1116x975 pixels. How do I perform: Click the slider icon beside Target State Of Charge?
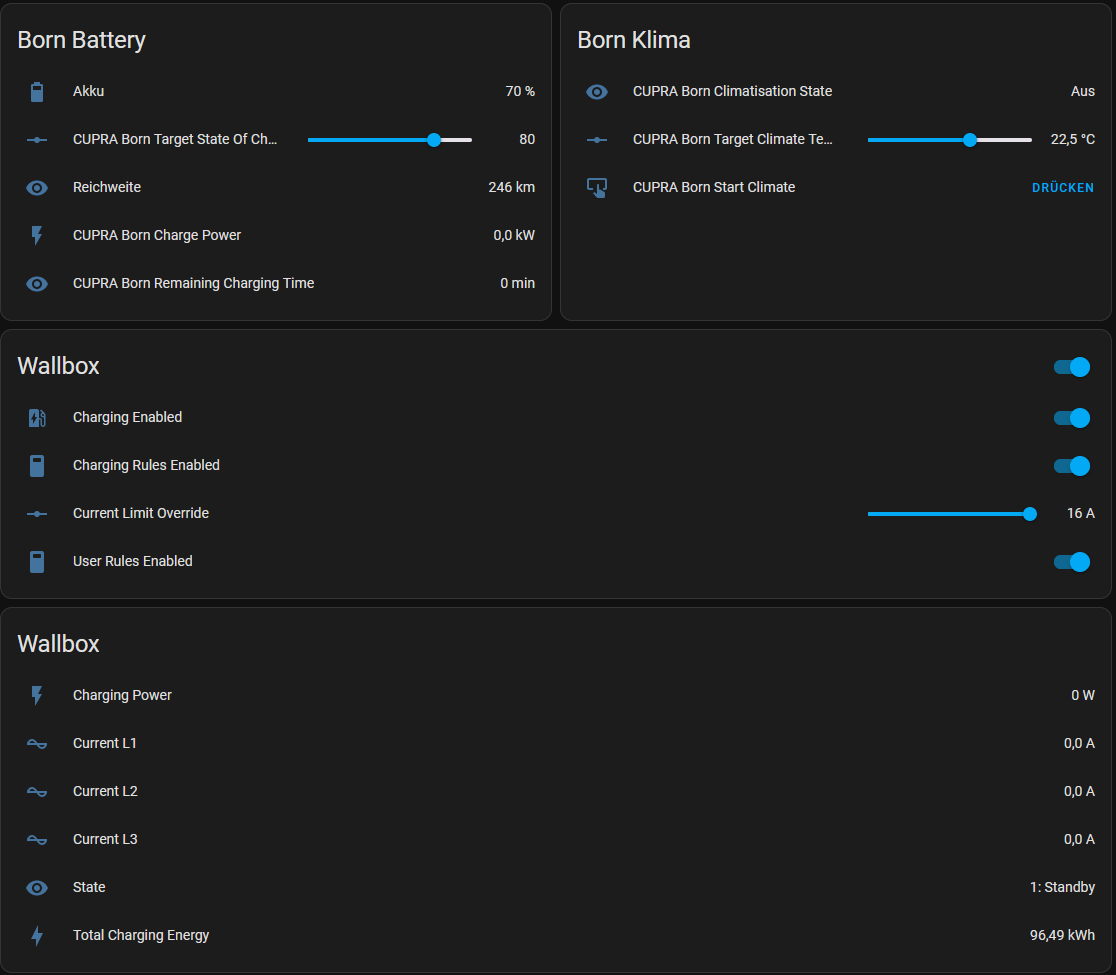click(37, 139)
